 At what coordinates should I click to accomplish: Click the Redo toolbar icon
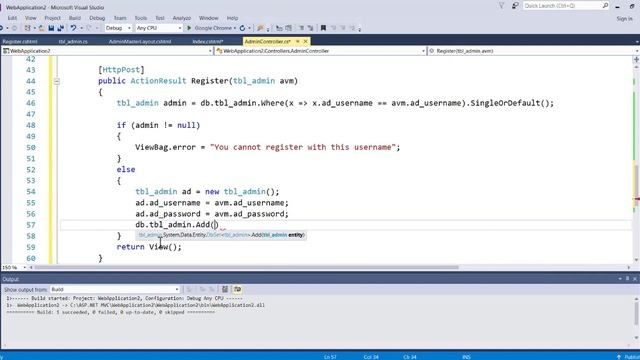pyautogui.click(x=89, y=28)
